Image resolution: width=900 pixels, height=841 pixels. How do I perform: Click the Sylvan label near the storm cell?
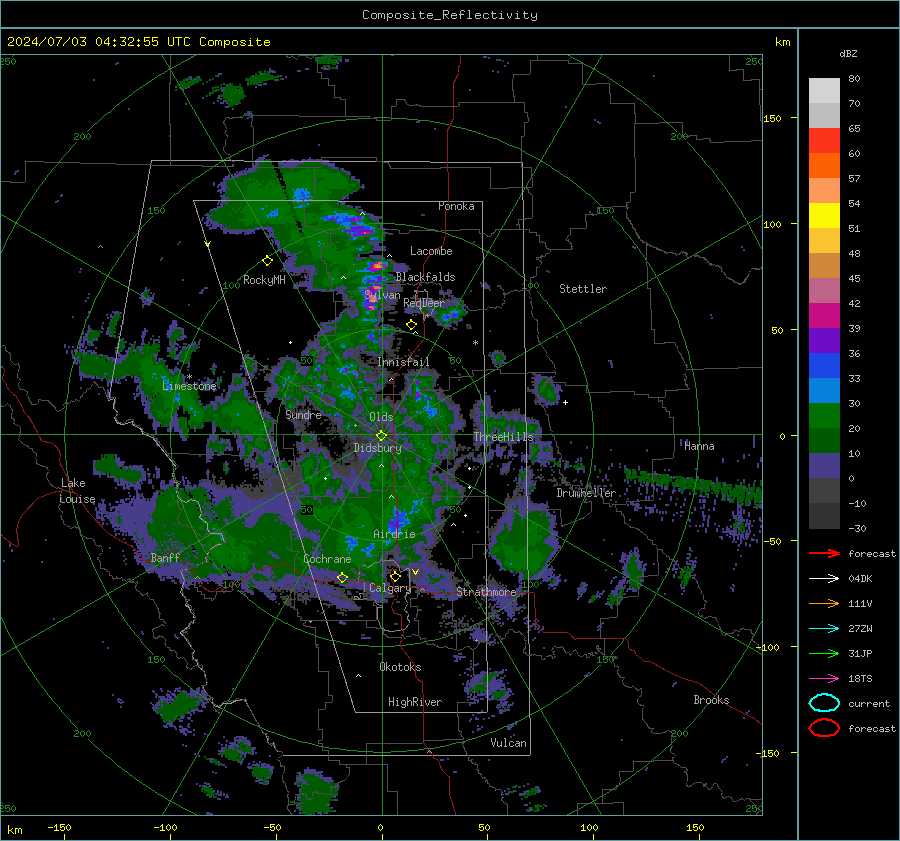pos(382,295)
